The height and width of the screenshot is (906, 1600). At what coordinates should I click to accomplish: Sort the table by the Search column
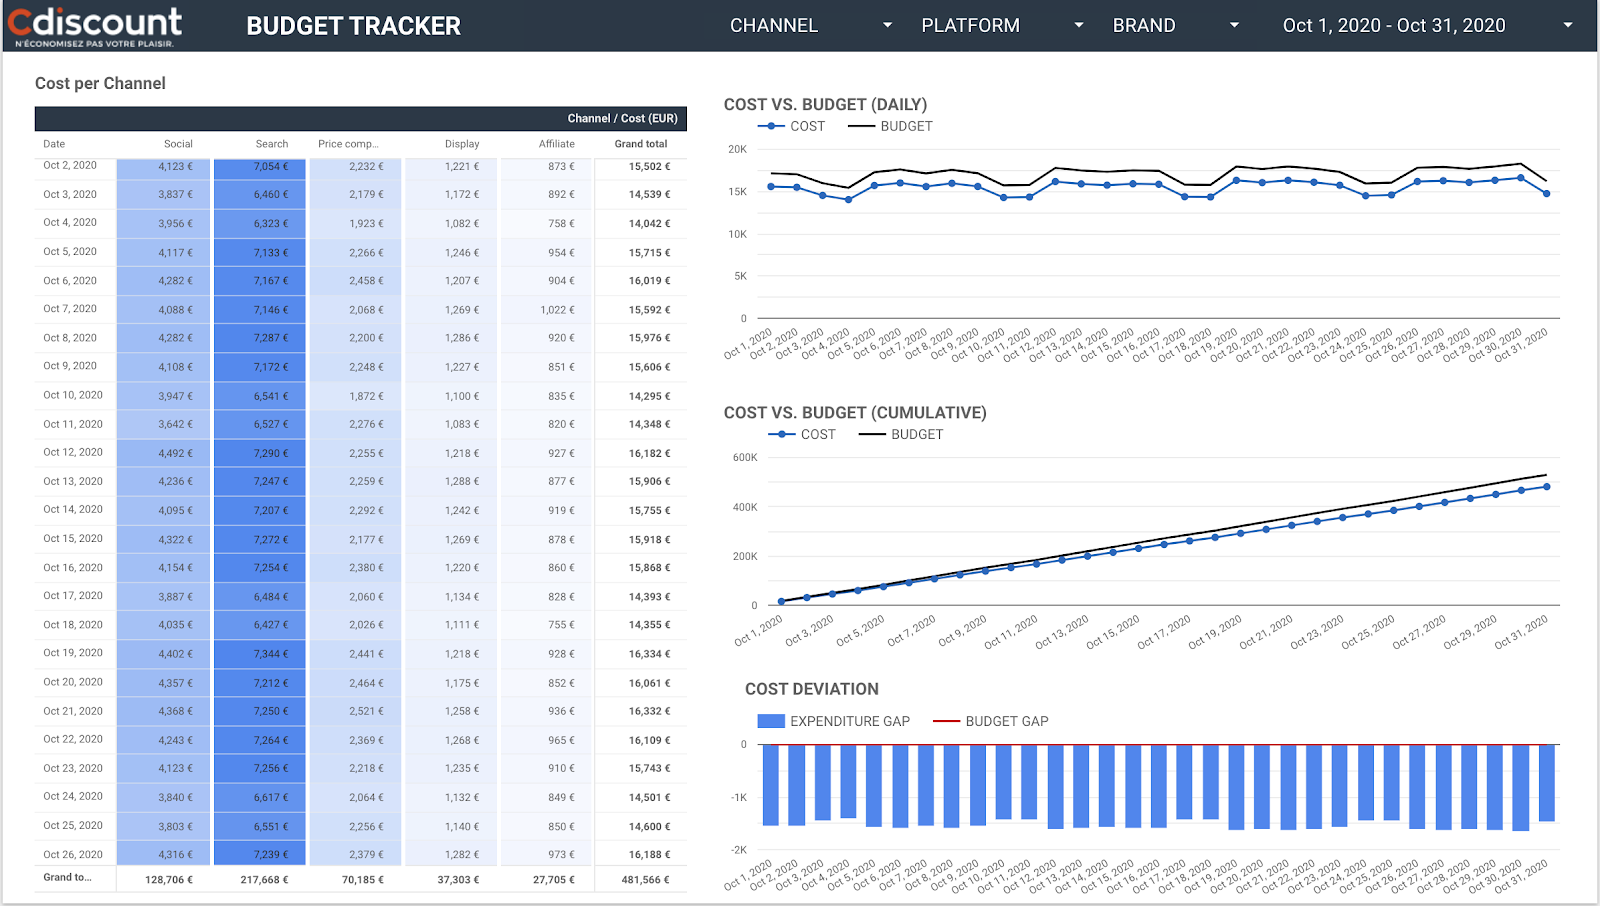[x=271, y=143]
